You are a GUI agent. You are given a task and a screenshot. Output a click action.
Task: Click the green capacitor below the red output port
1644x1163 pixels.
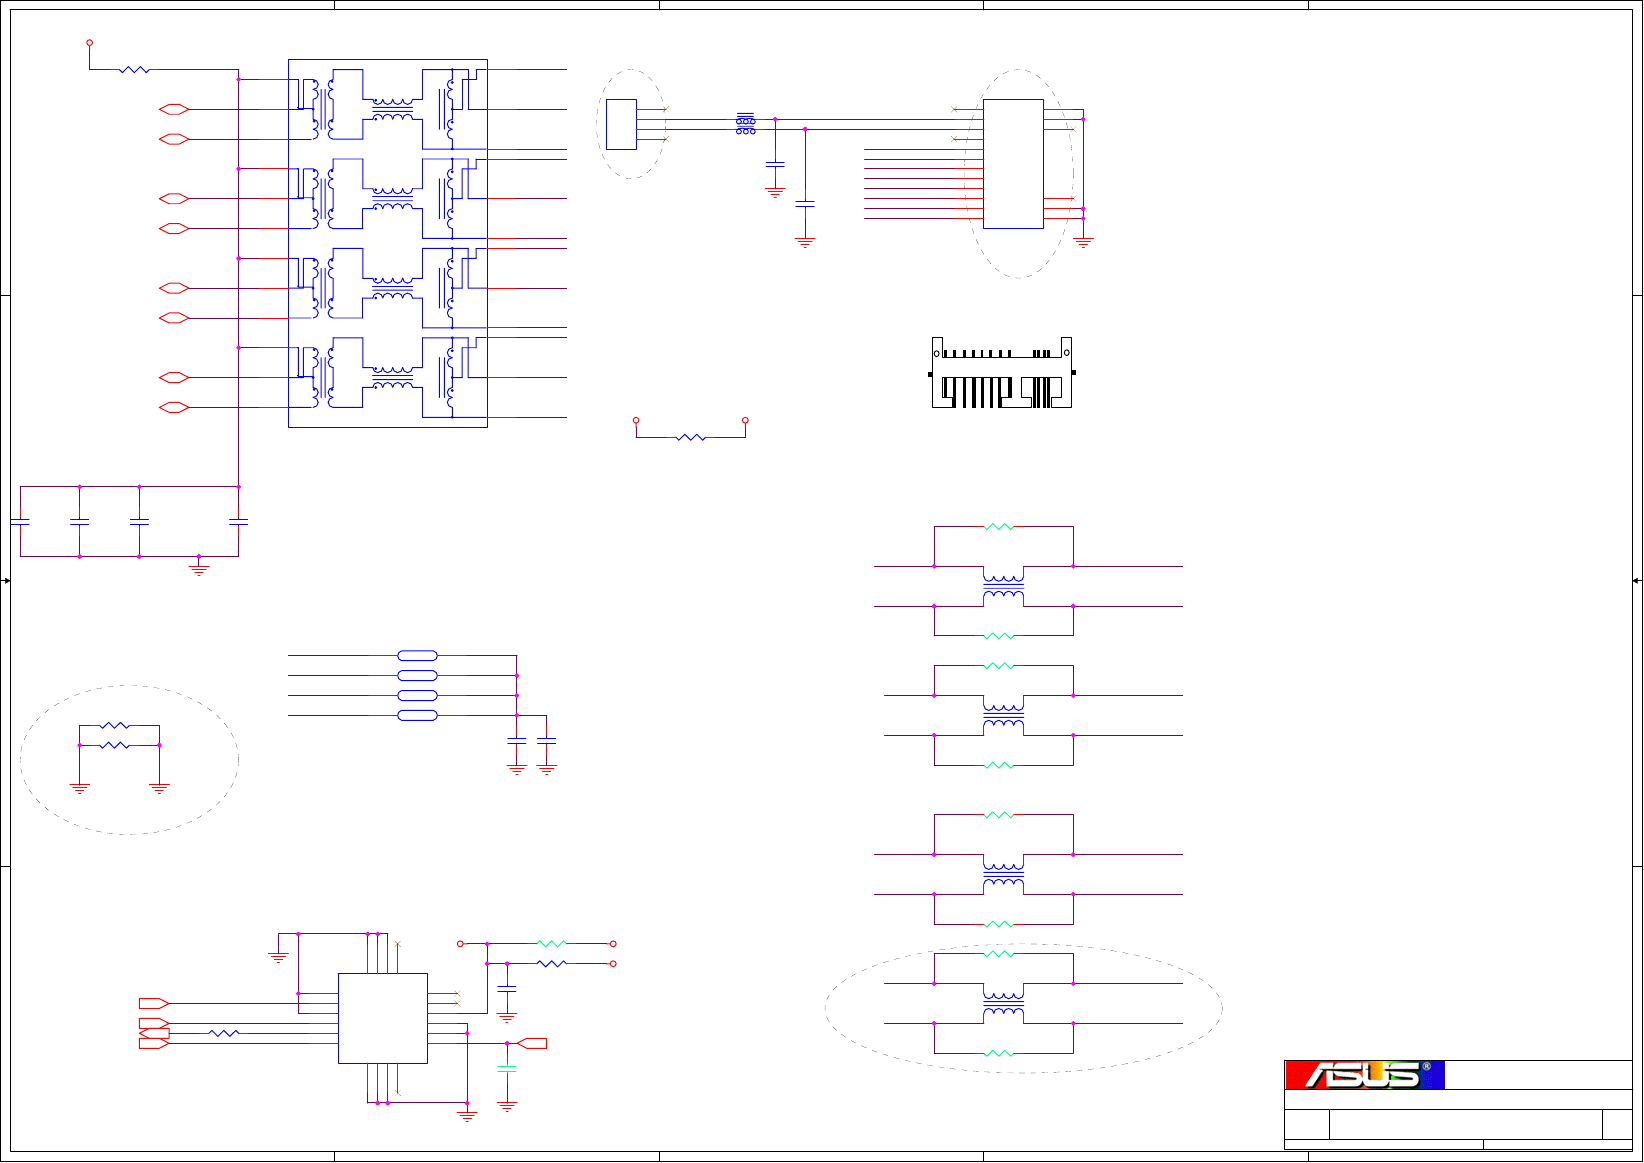[x=507, y=1068]
